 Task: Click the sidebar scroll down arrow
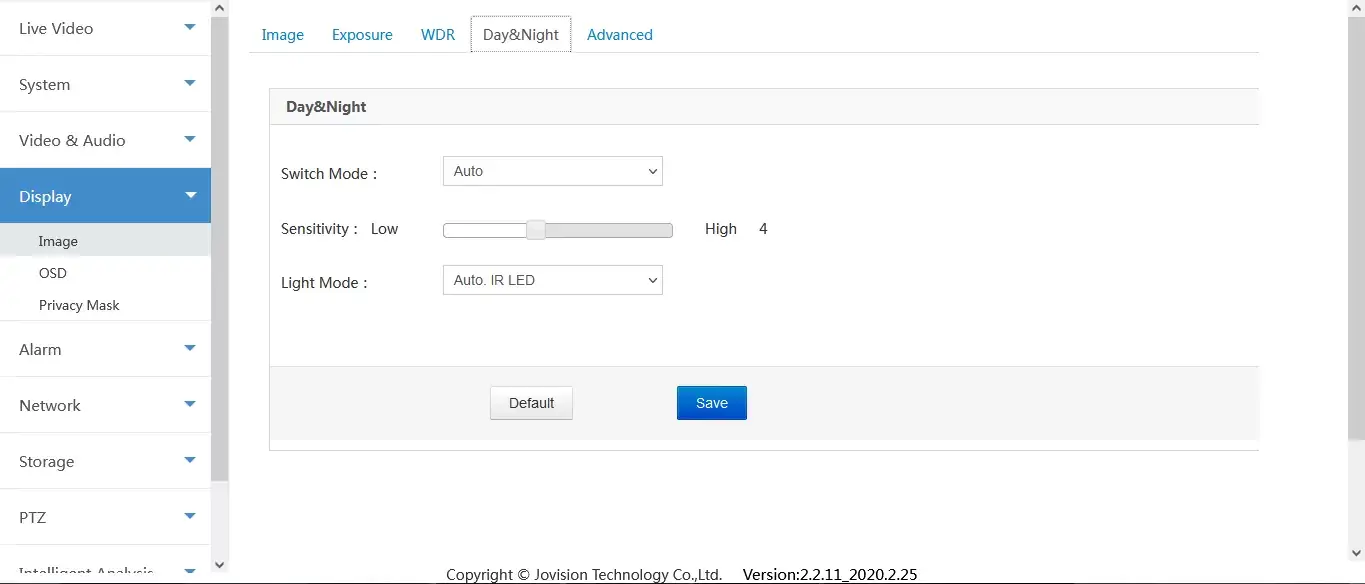point(220,565)
